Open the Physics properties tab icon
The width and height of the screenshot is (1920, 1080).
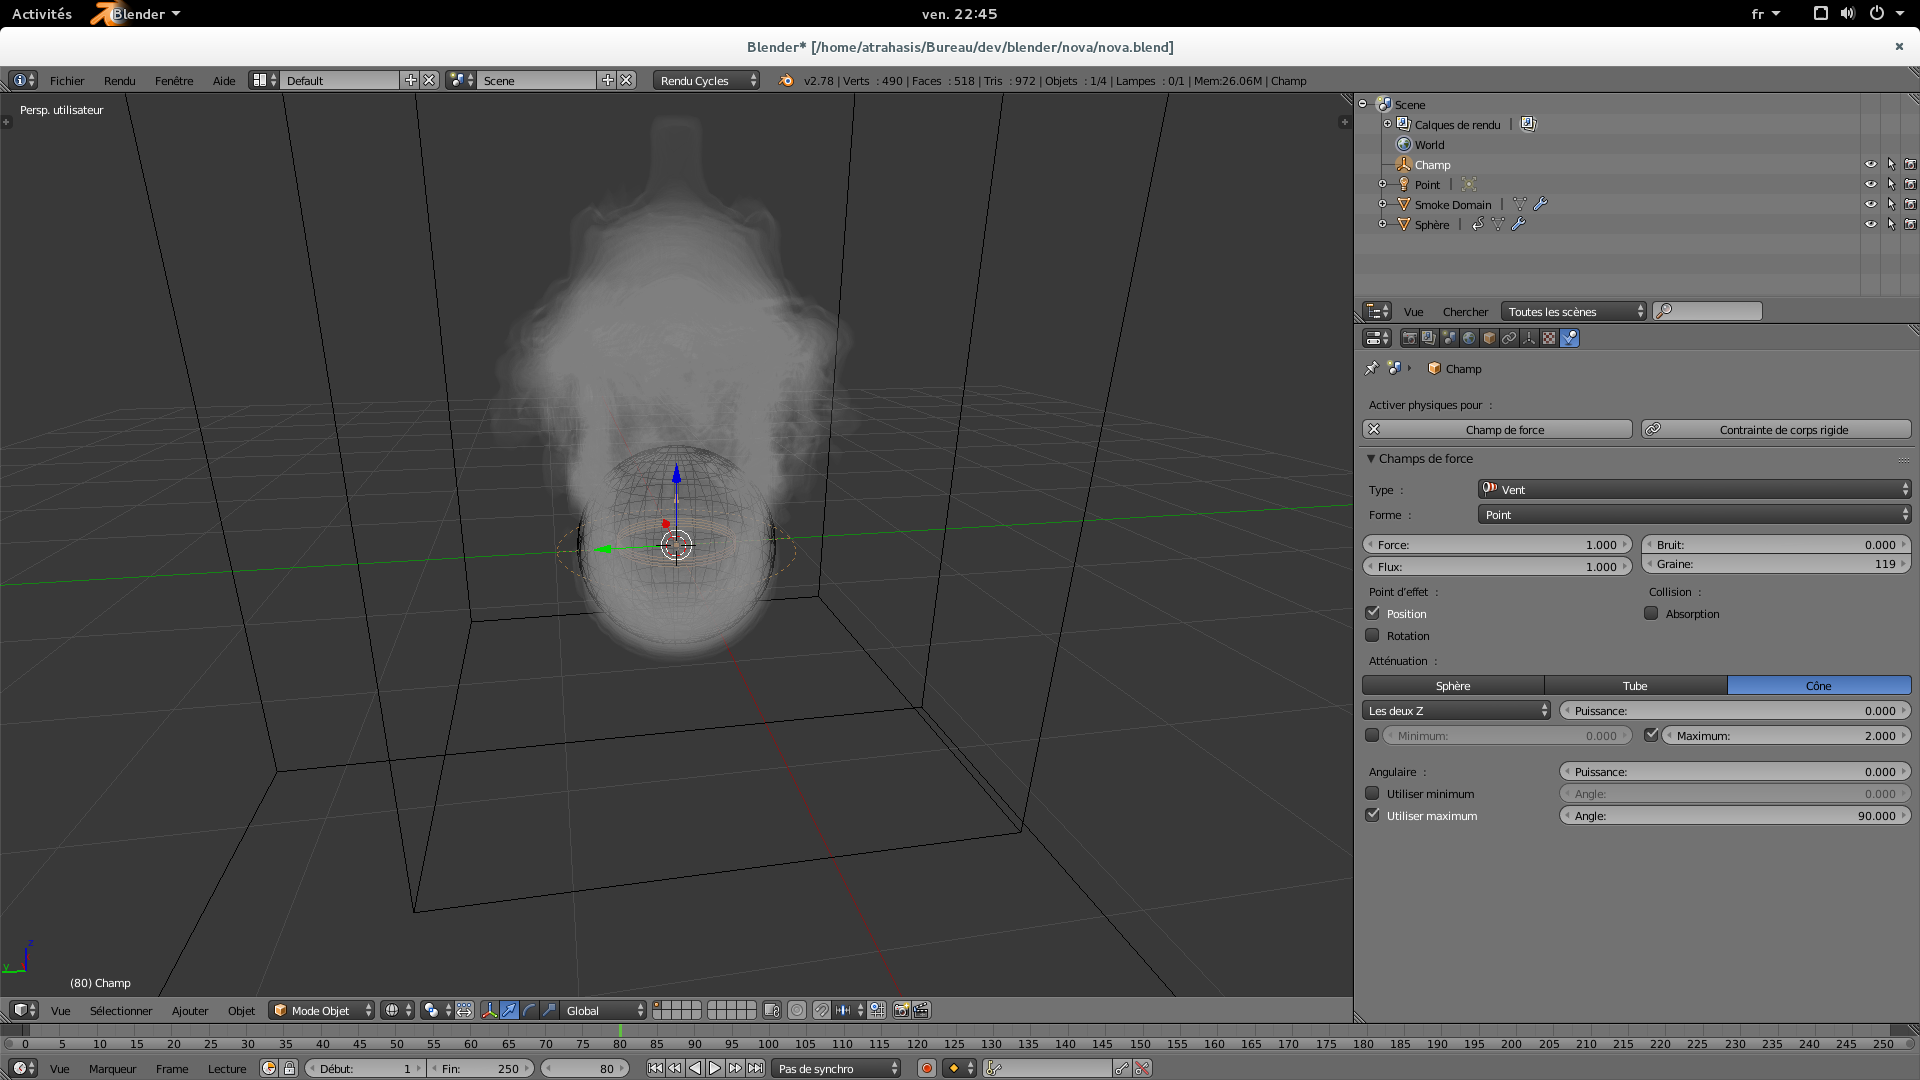click(x=1570, y=338)
